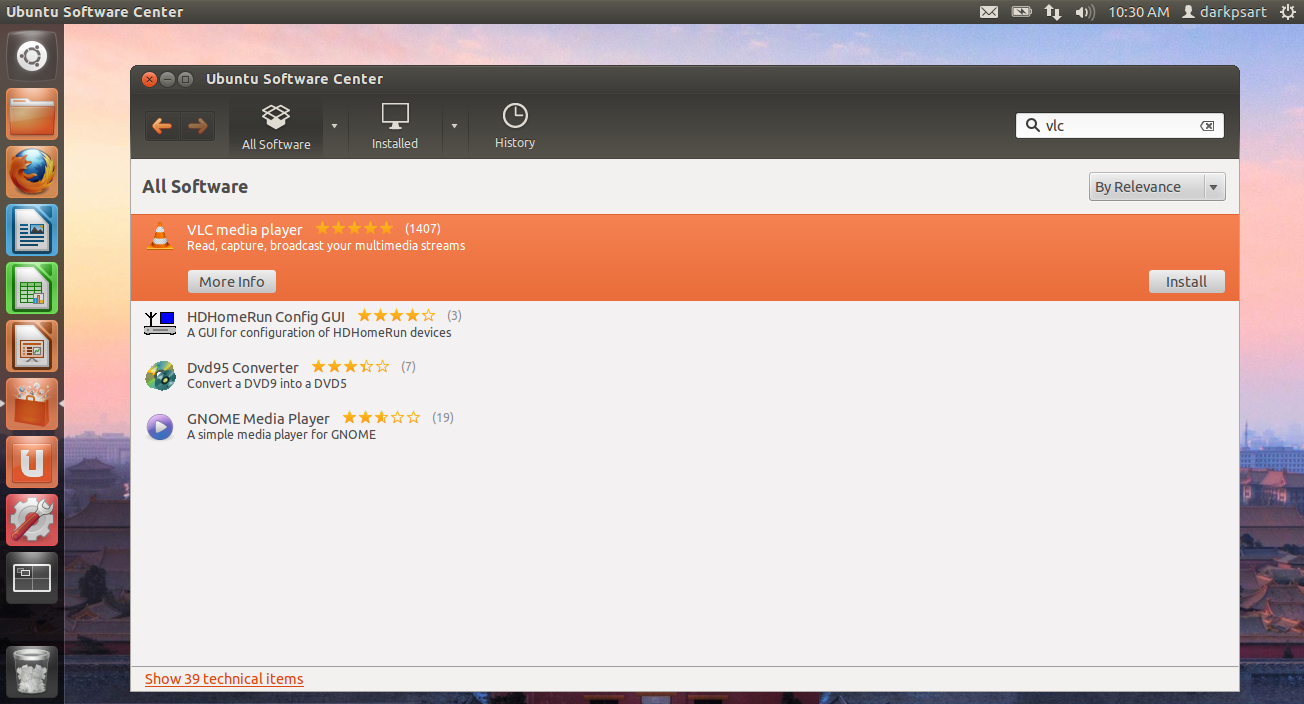Clear the search text with the clear icon
The image size is (1304, 704).
1207,126
